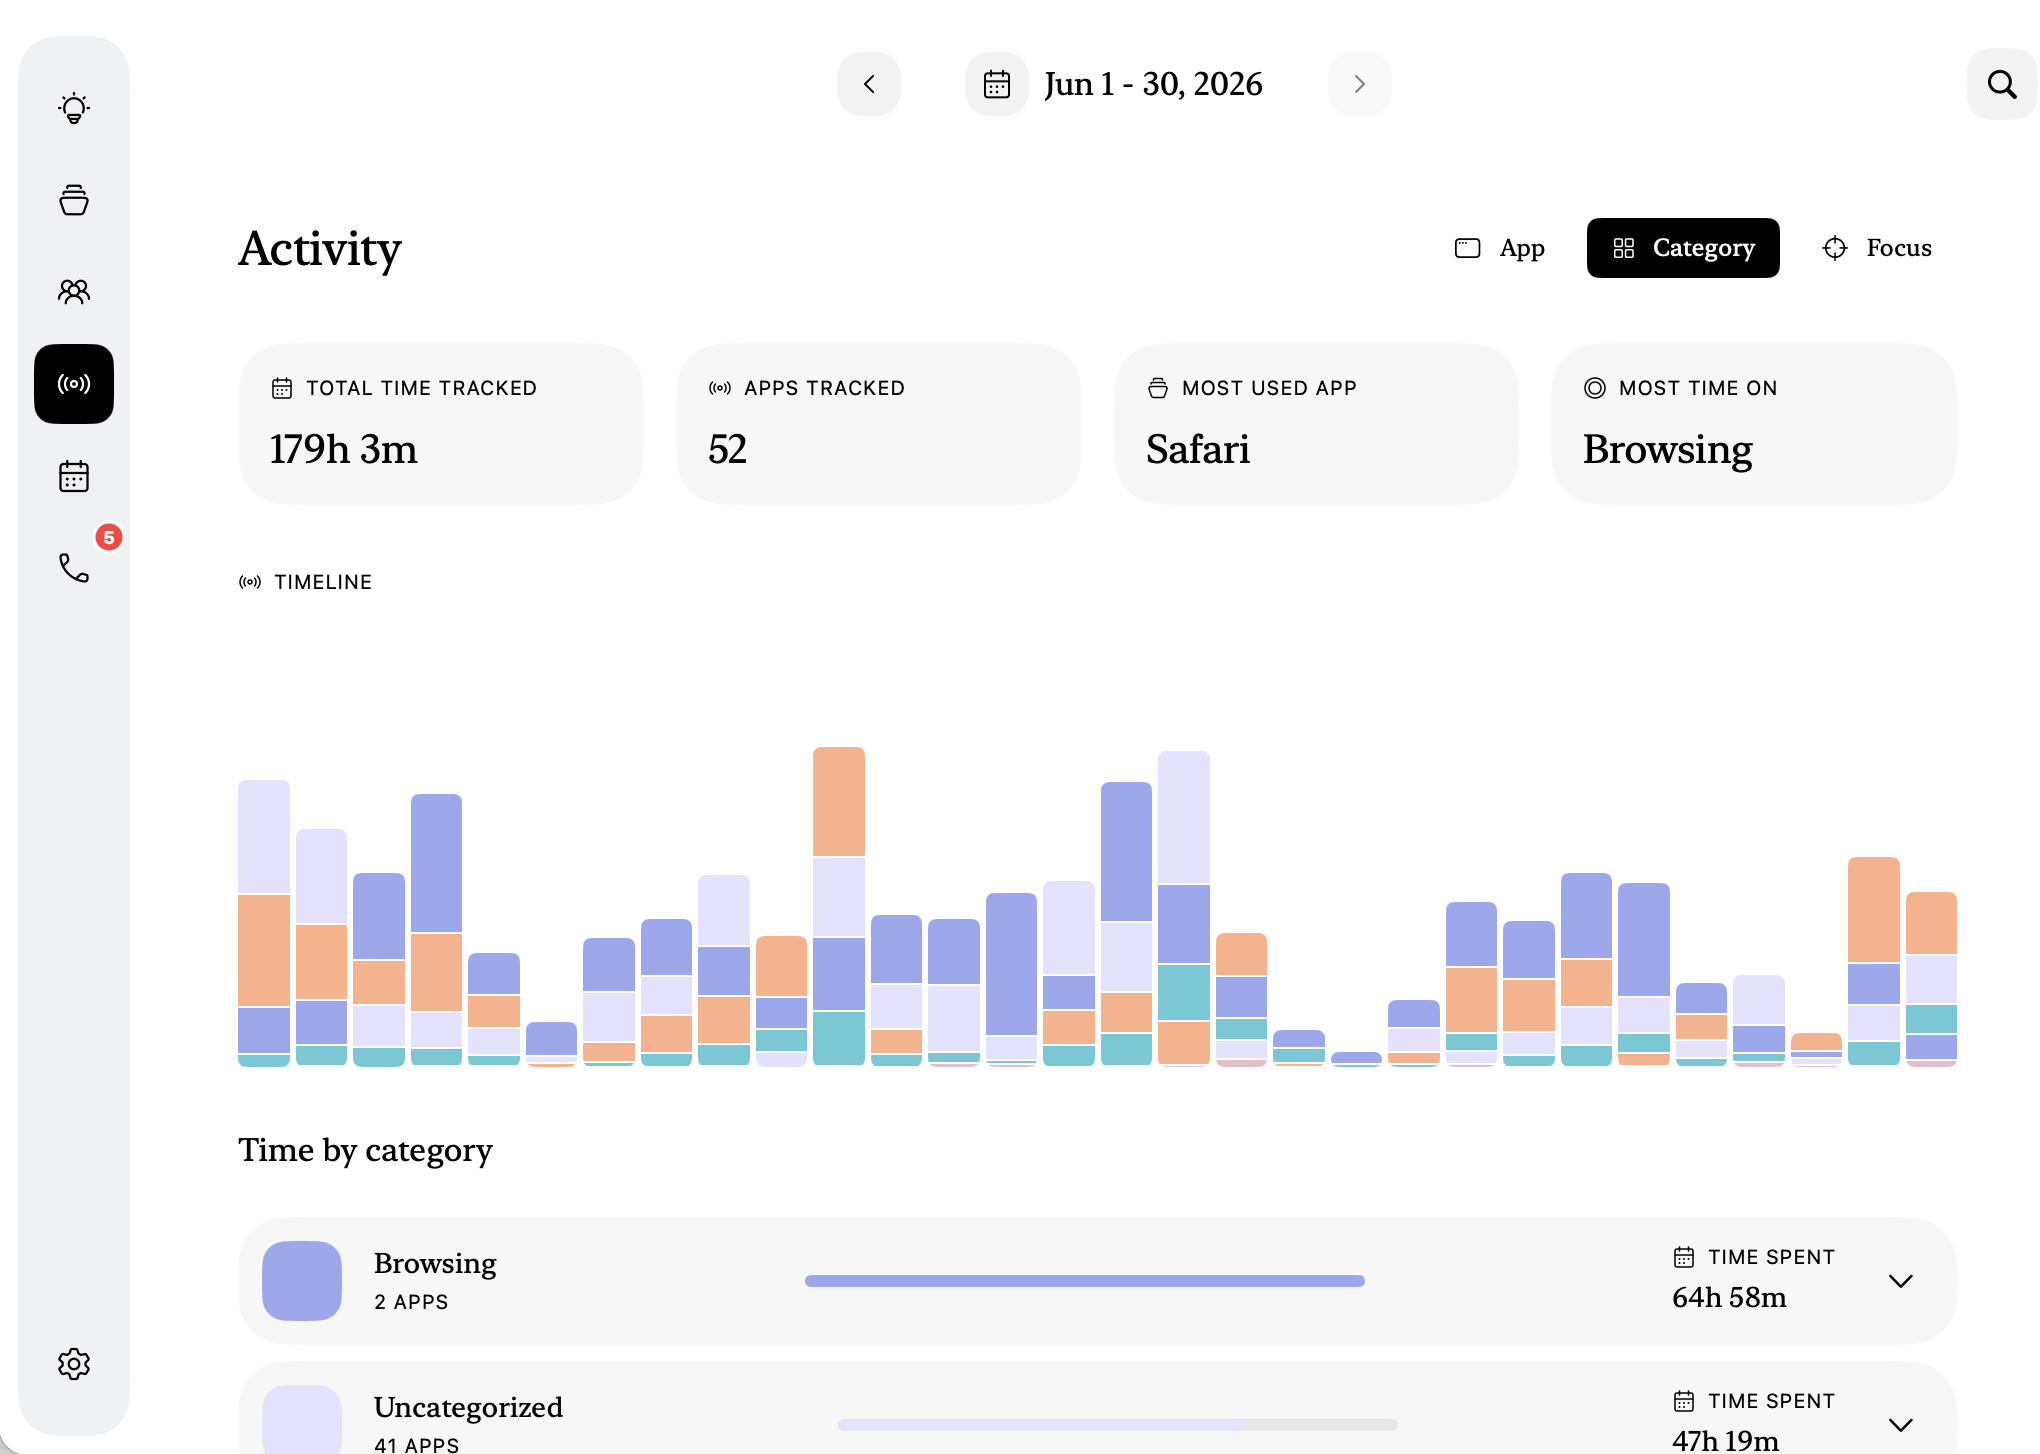
Task: Click the Uncategorized time progress bar
Action: pyautogui.click(x=1118, y=1425)
